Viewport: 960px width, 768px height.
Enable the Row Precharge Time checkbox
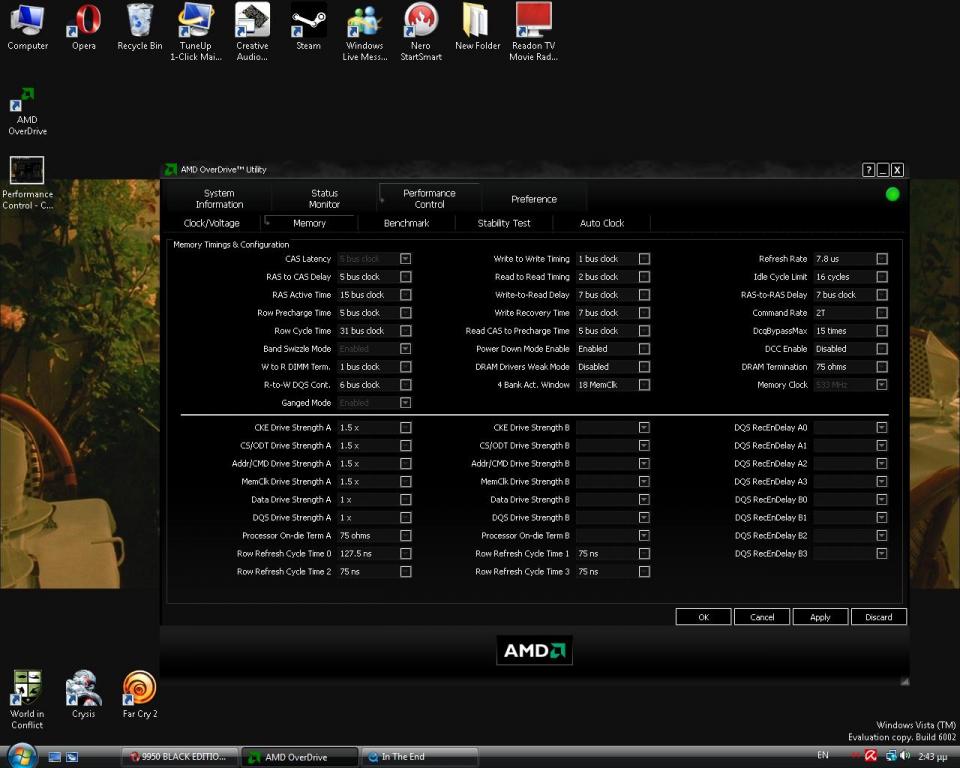click(405, 313)
